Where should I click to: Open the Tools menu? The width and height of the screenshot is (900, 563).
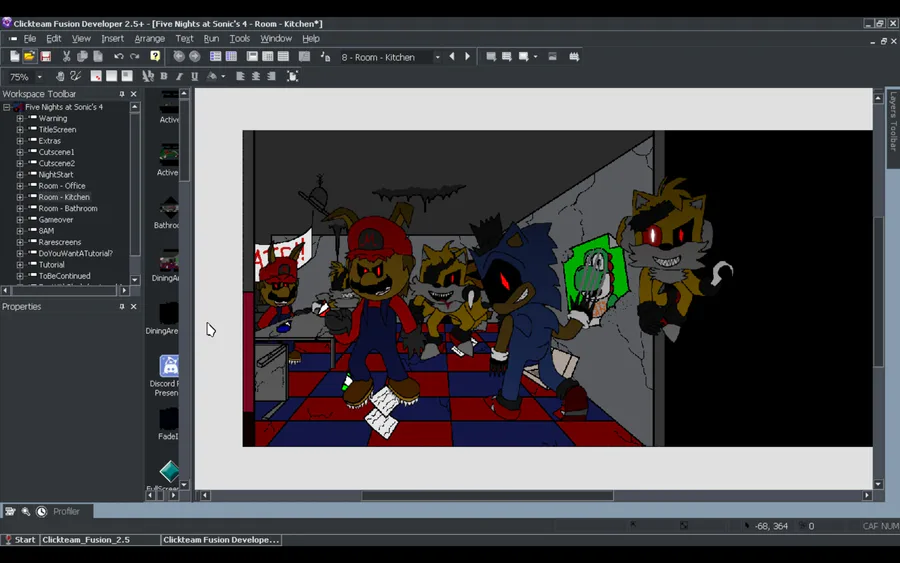point(239,38)
